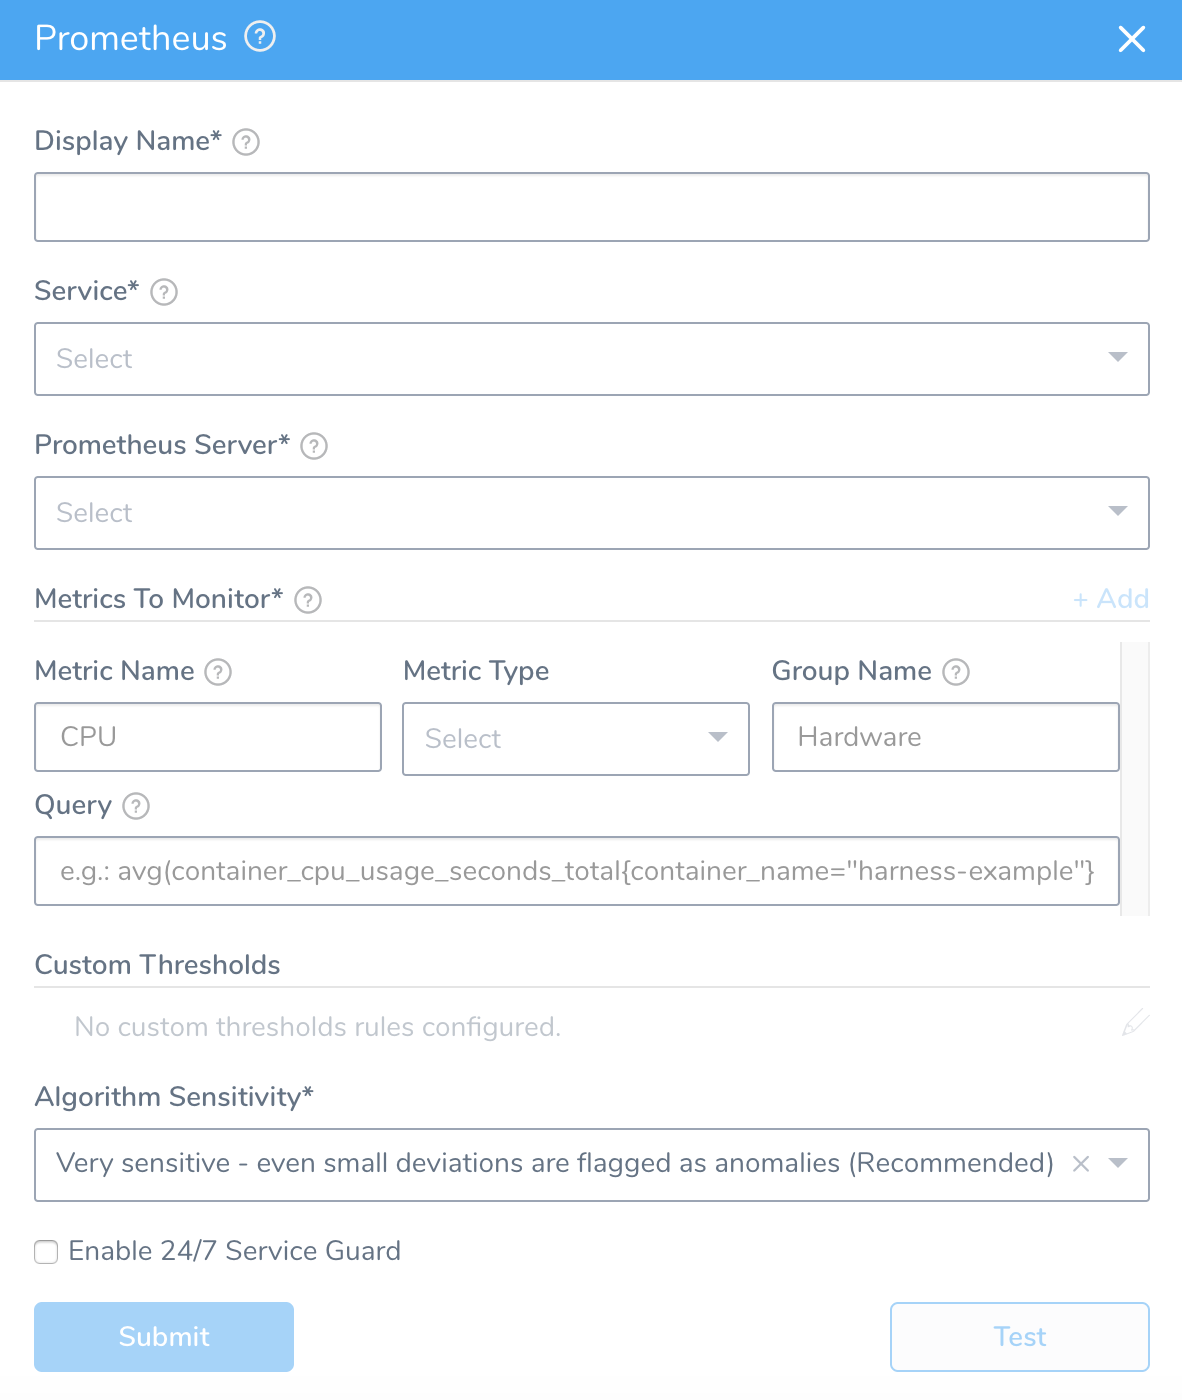Add a new metric with + Add
The image size is (1182, 1400).
(x=1111, y=599)
